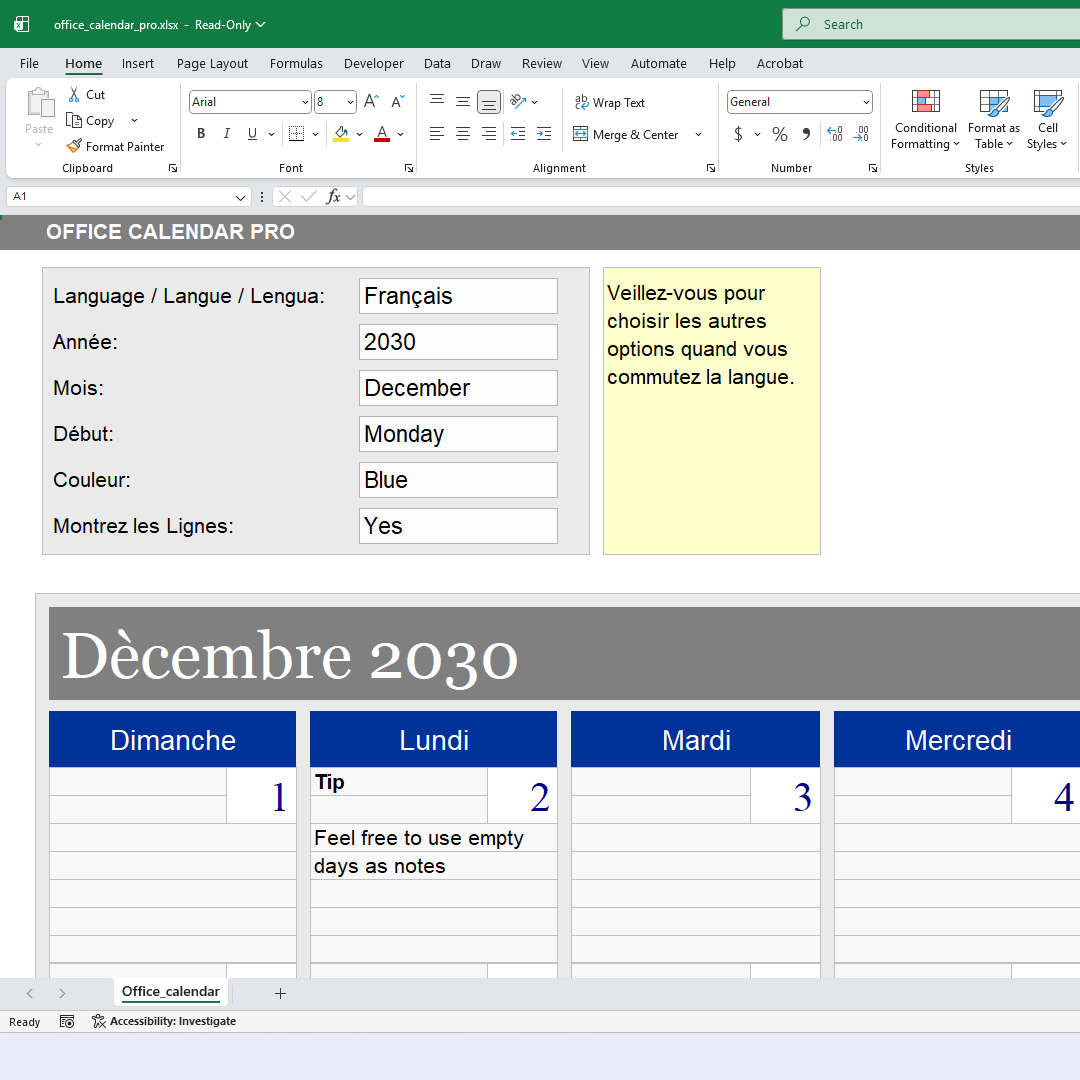
Task: Apply the Percent Style number format
Action: coord(779,133)
